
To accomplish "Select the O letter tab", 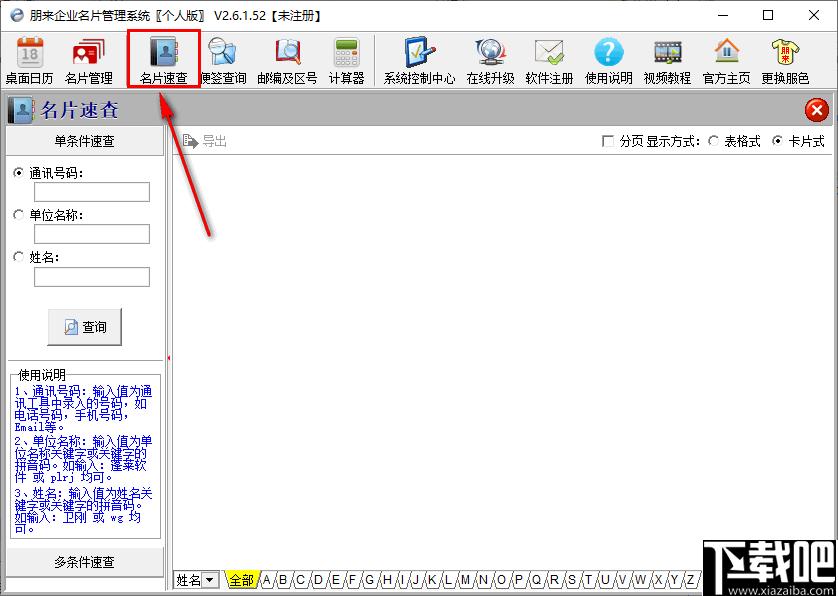I will coord(501,579).
